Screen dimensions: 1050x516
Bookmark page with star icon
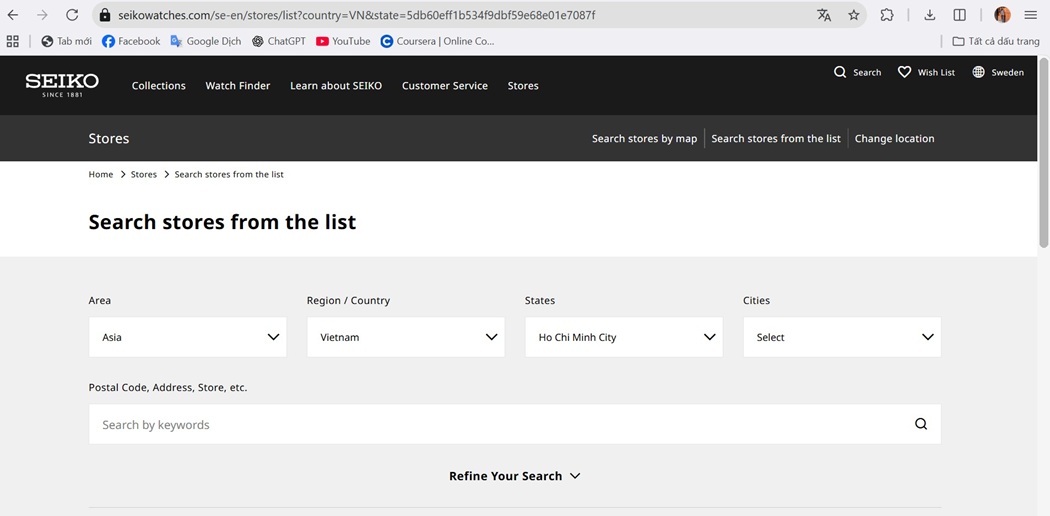pyautogui.click(x=853, y=15)
